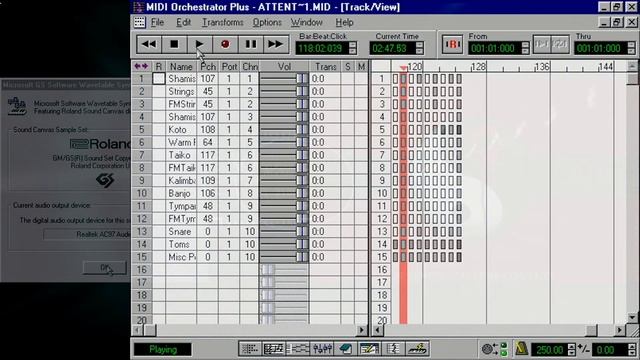Open the File menu

pyautogui.click(x=157, y=22)
